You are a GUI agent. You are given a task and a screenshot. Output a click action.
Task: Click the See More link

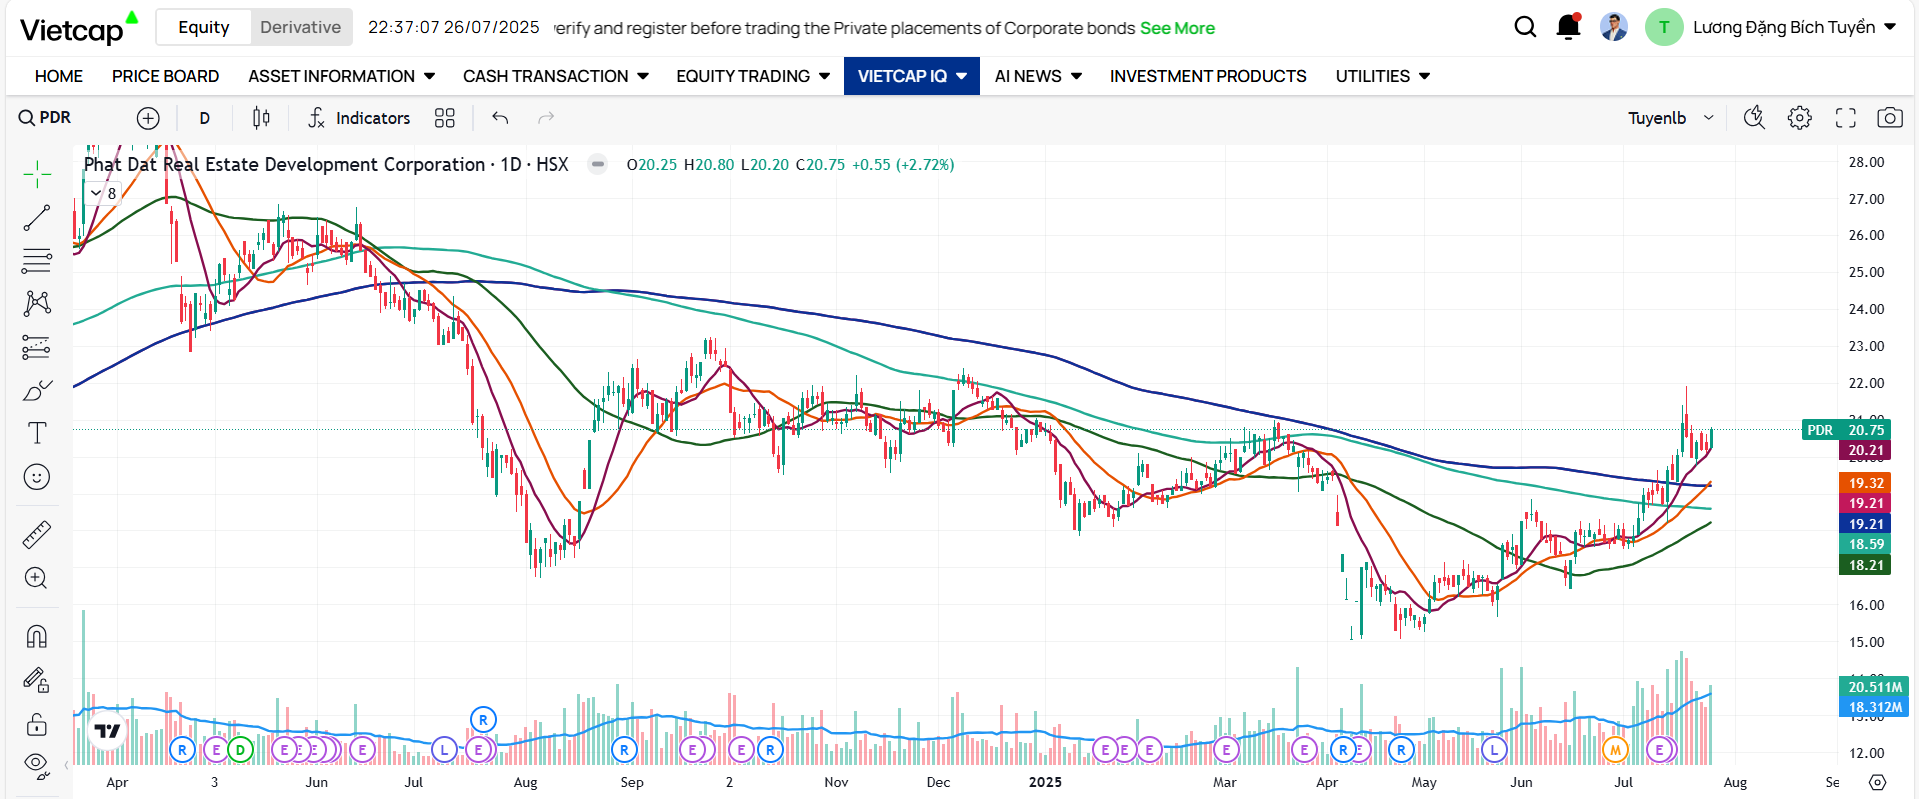tap(1177, 28)
